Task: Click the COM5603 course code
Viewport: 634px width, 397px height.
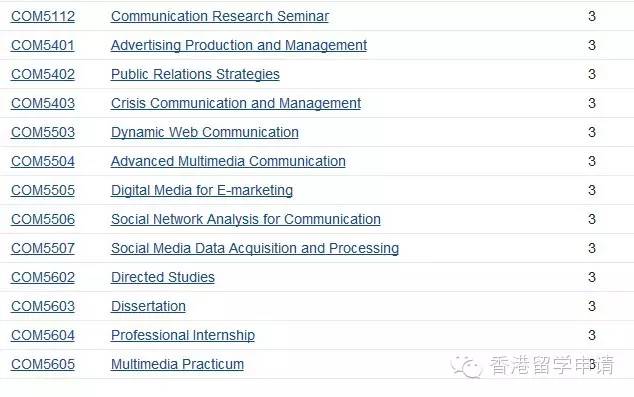Action: pyautogui.click(x=43, y=306)
